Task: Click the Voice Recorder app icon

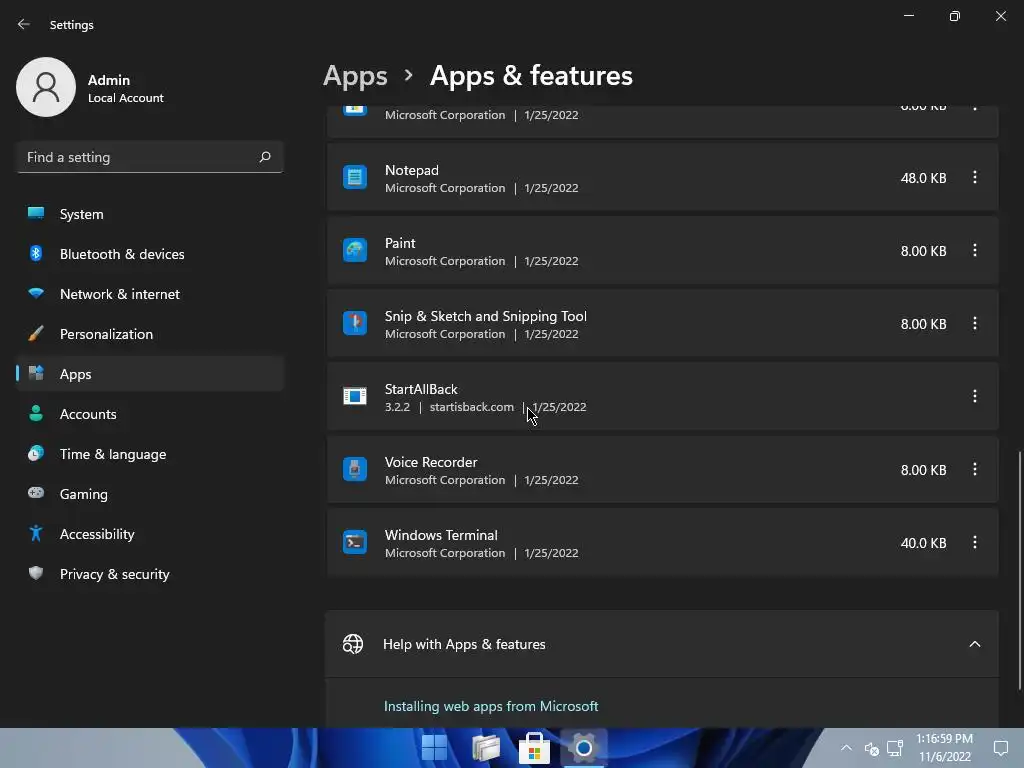Action: point(355,470)
